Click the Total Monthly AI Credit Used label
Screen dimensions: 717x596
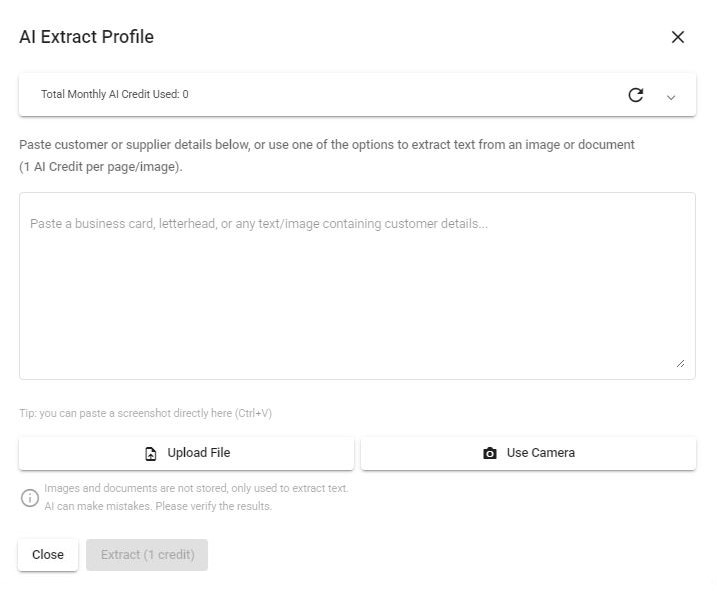[x=115, y=94]
